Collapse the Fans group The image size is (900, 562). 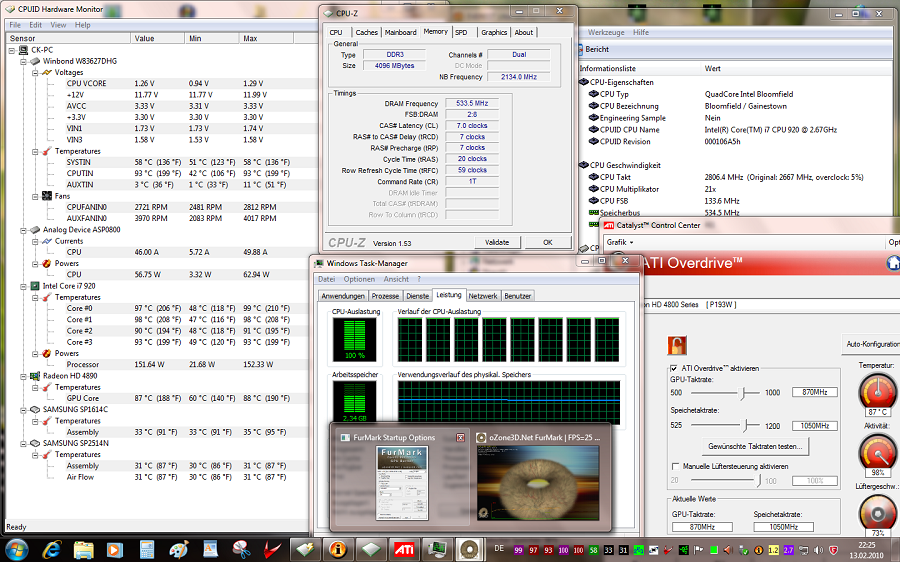[x=35, y=196]
